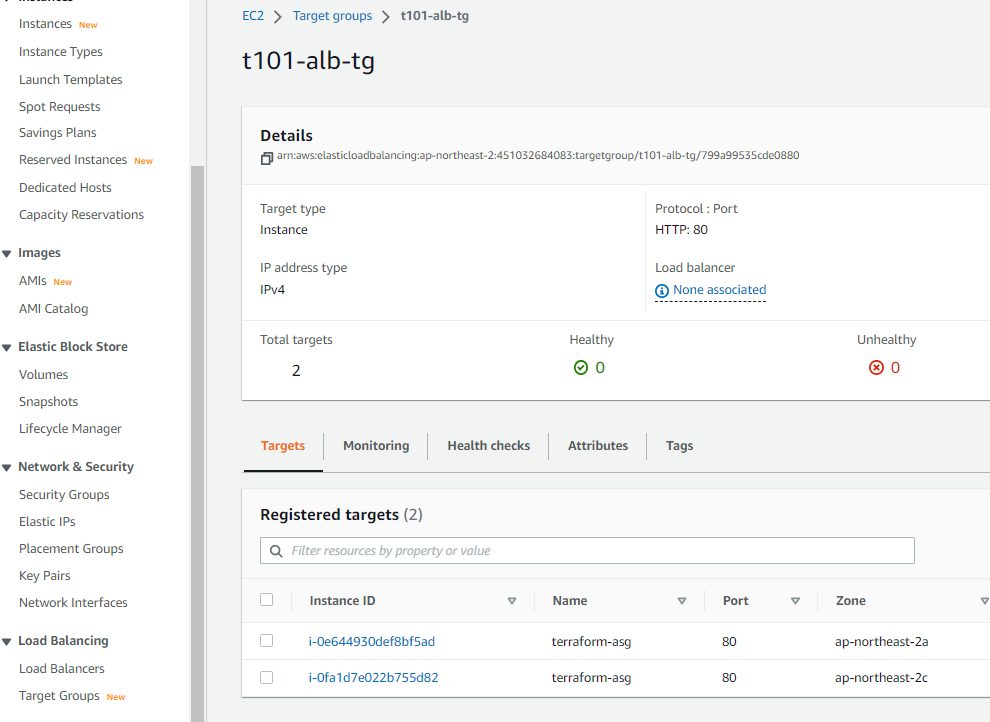
Task: Check the row for i-0e644930def8bf5ad
Action: click(266, 641)
